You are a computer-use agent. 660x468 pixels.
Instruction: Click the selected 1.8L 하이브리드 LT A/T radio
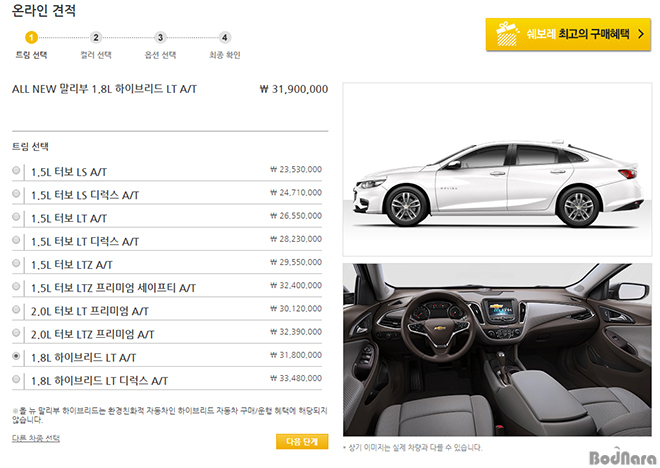pos(16,356)
